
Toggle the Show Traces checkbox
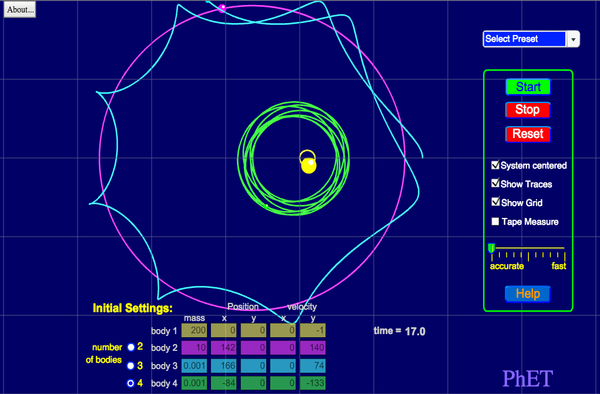[x=495, y=183]
